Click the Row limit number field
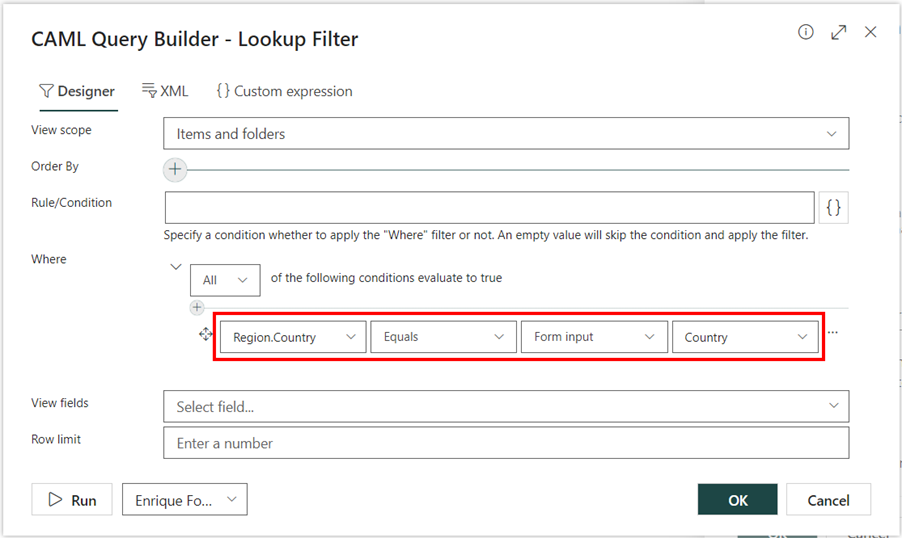This screenshot has height=538, width=902. pos(506,443)
